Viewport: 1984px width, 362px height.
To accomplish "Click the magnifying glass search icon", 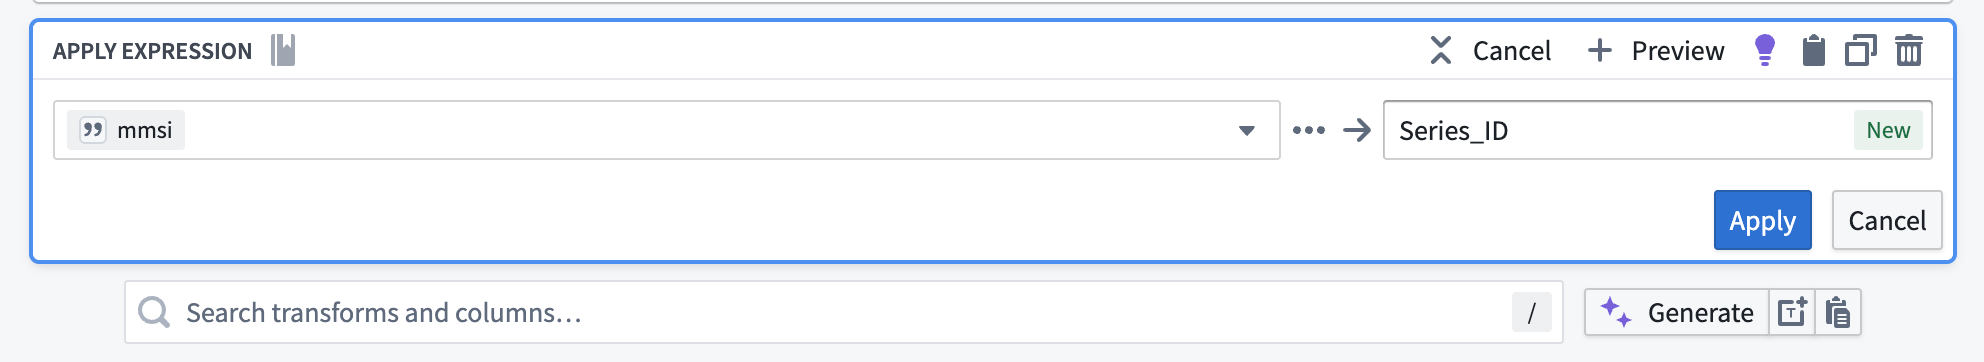I will tap(154, 312).
